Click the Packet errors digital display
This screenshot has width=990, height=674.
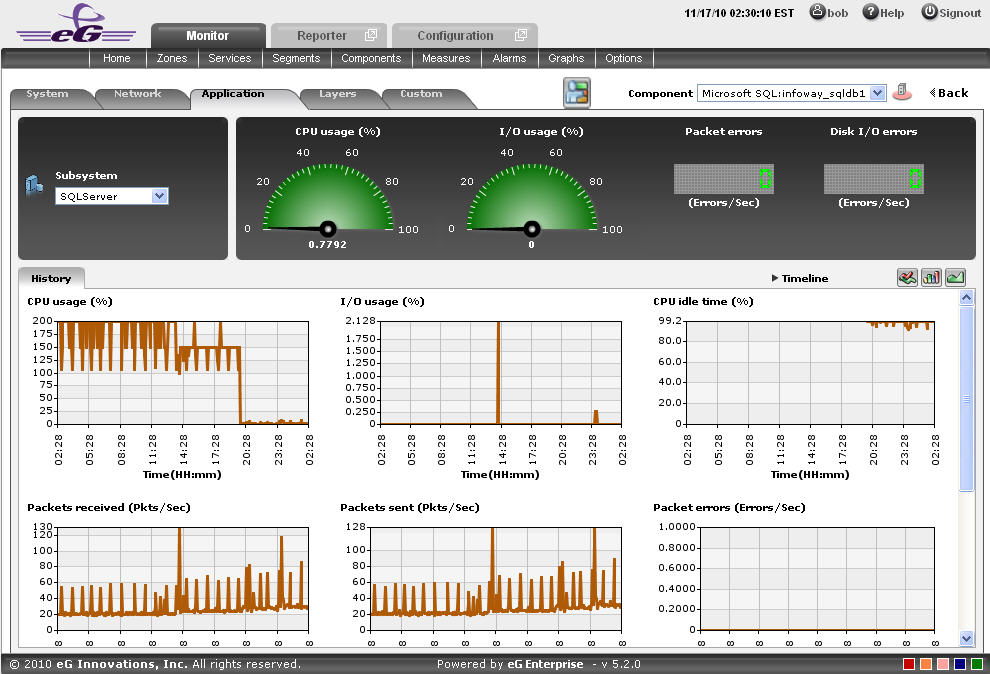pyautogui.click(x=724, y=179)
